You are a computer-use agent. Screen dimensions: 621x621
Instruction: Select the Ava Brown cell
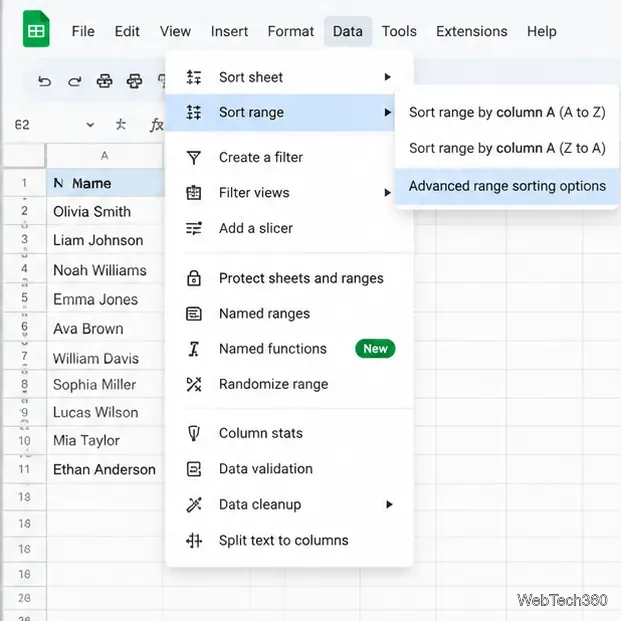click(105, 329)
